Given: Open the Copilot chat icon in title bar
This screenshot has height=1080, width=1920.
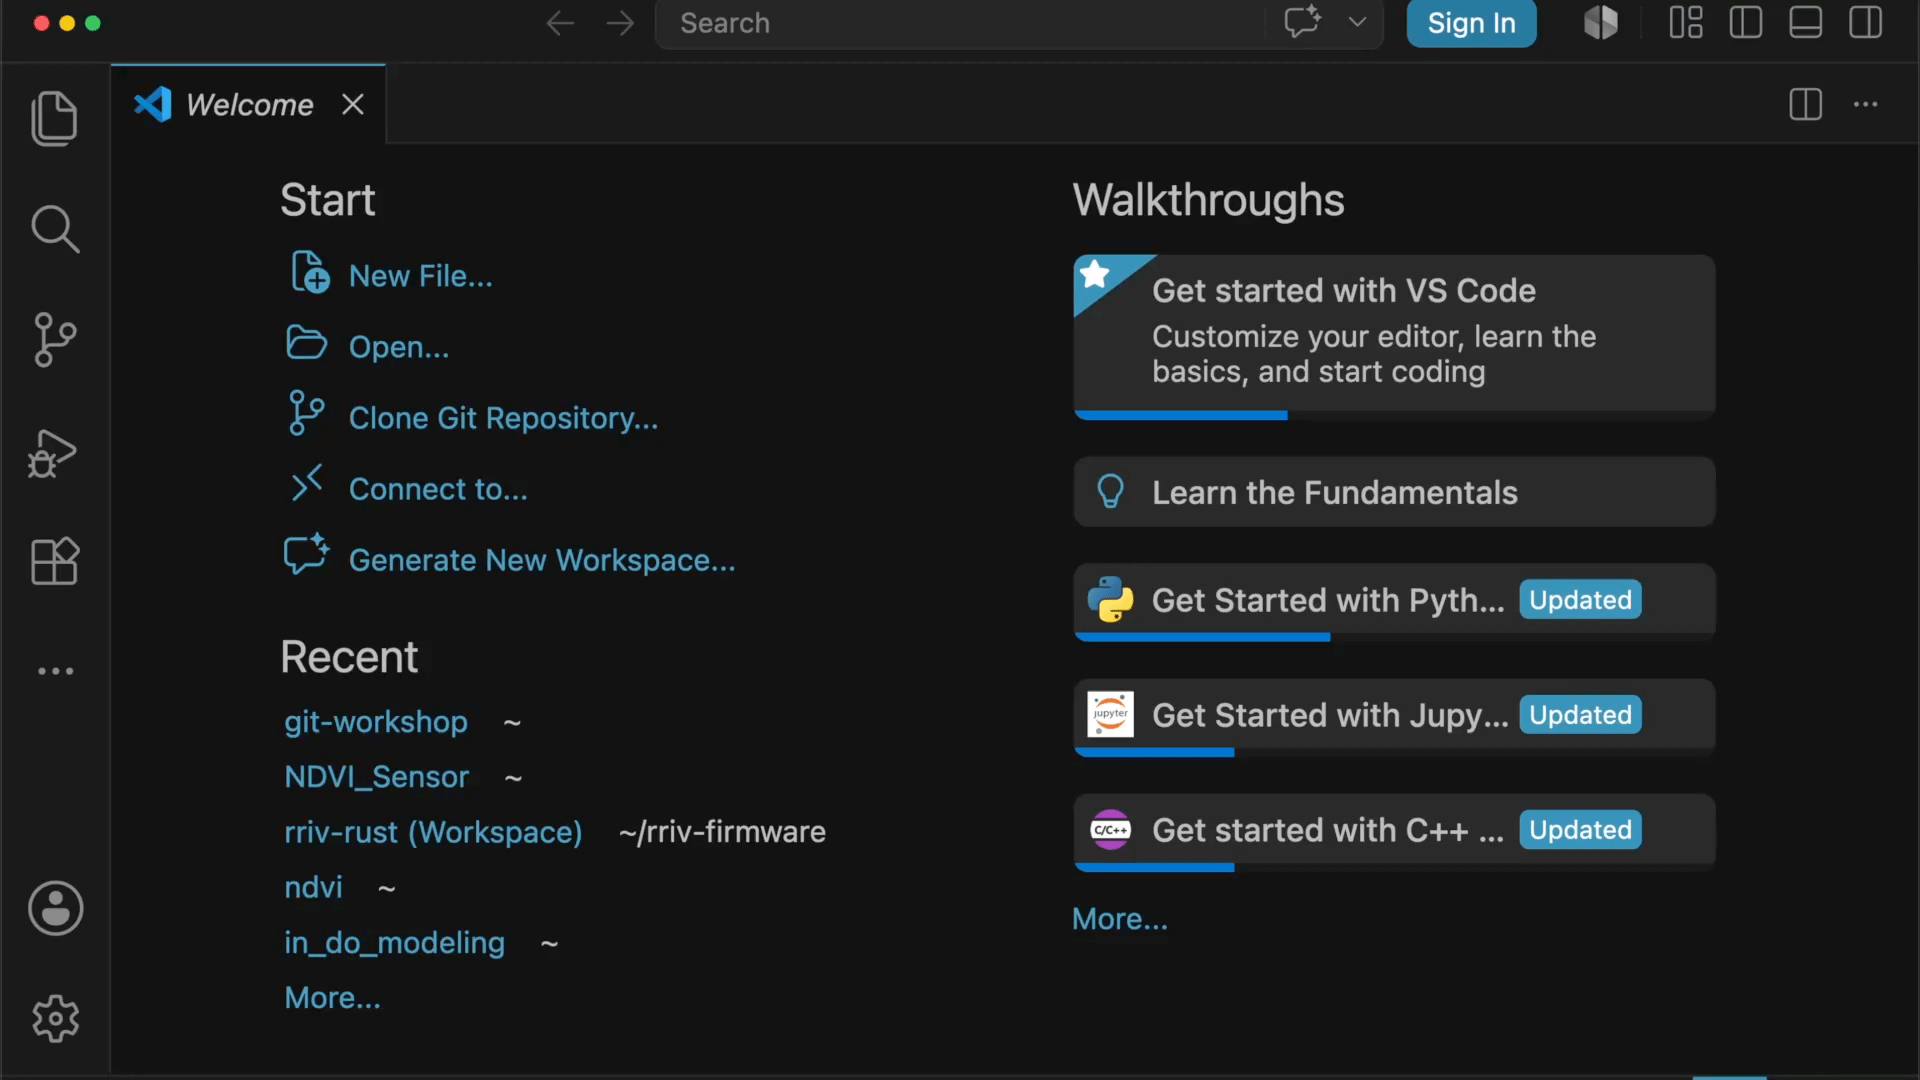Looking at the screenshot, I should pyautogui.click(x=1303, y=22).
